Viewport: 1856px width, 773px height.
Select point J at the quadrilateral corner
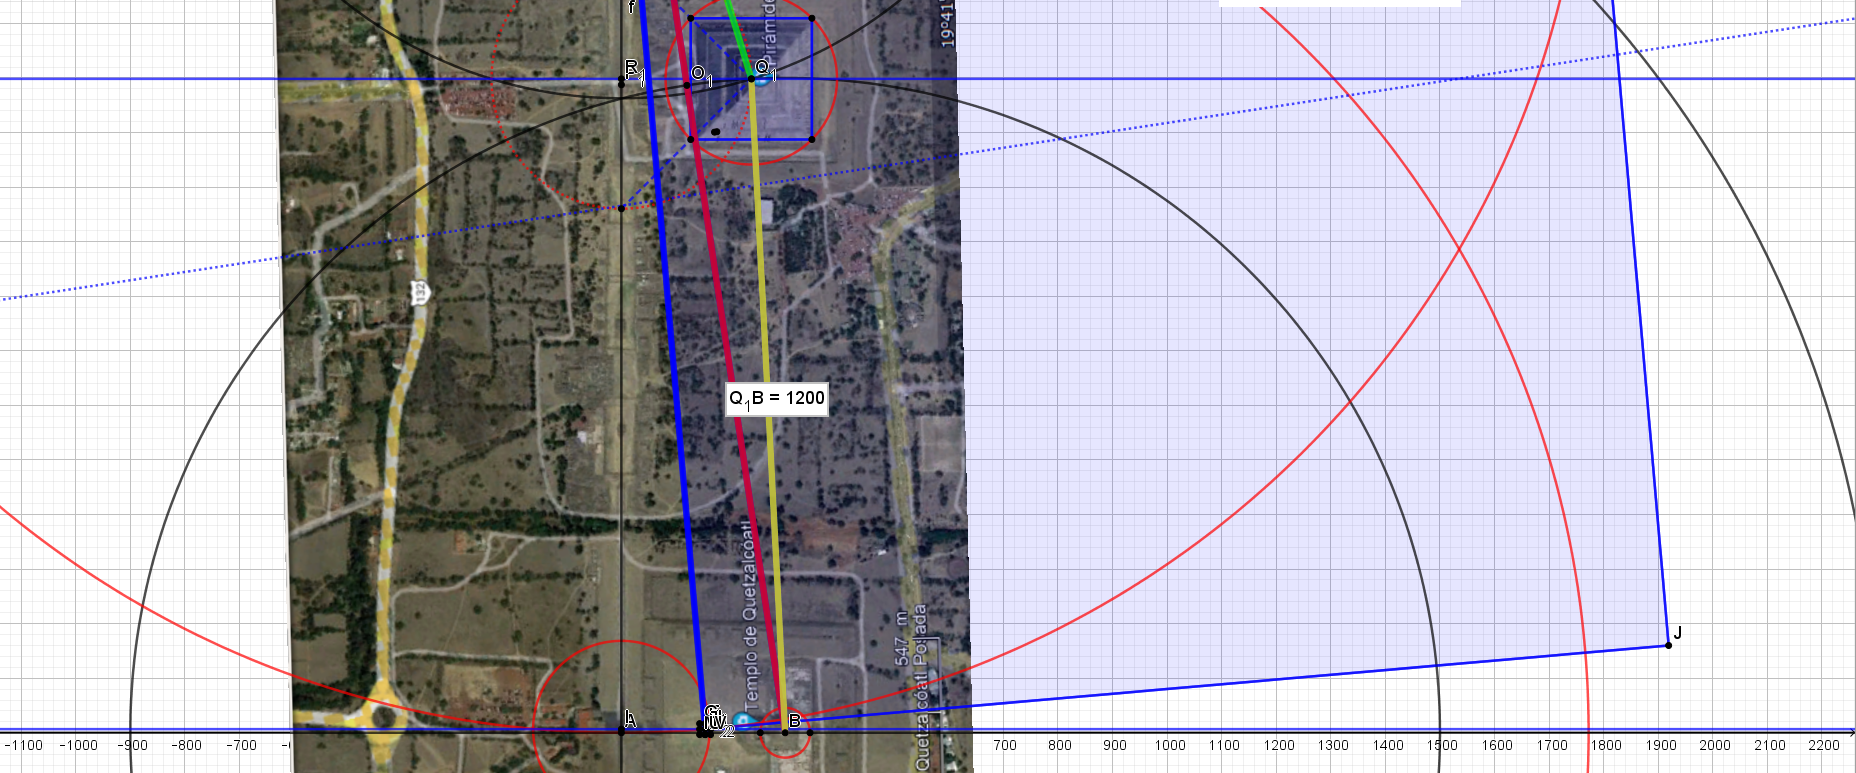(x=1668, y=645)
